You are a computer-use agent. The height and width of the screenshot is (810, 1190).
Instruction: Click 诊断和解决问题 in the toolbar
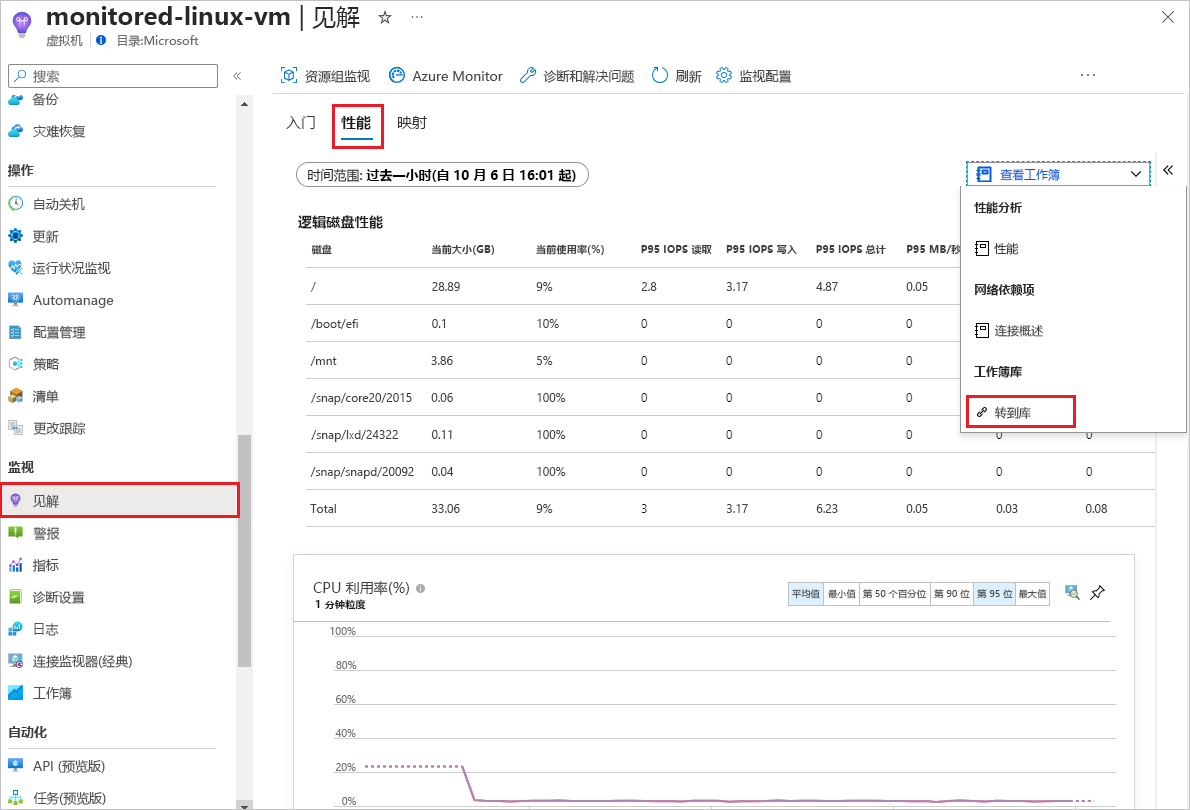coord(577,76)
